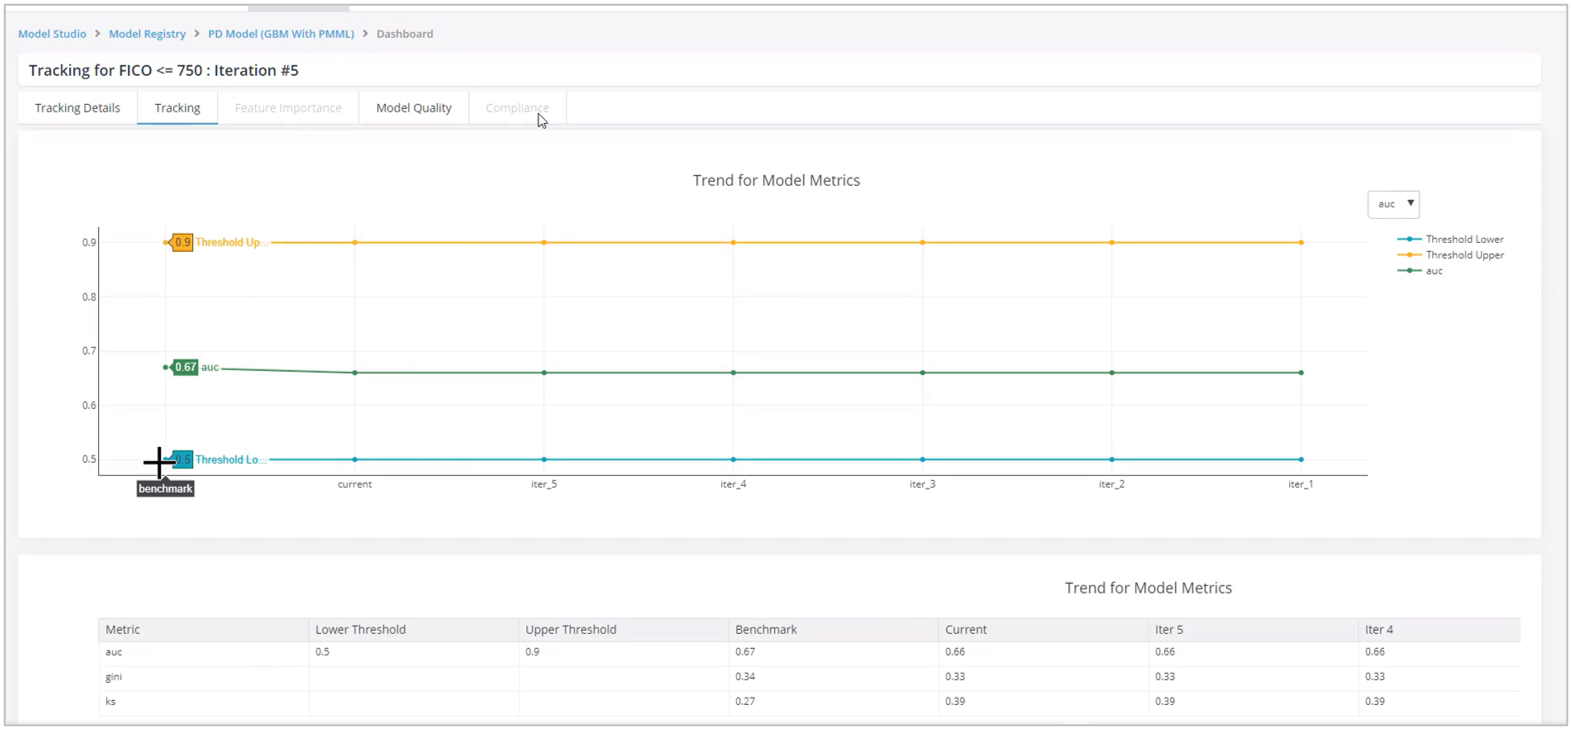The height and width of the screenshot is (729, 1571).
Task: Click auc data point at current
Action: point(355,373)
